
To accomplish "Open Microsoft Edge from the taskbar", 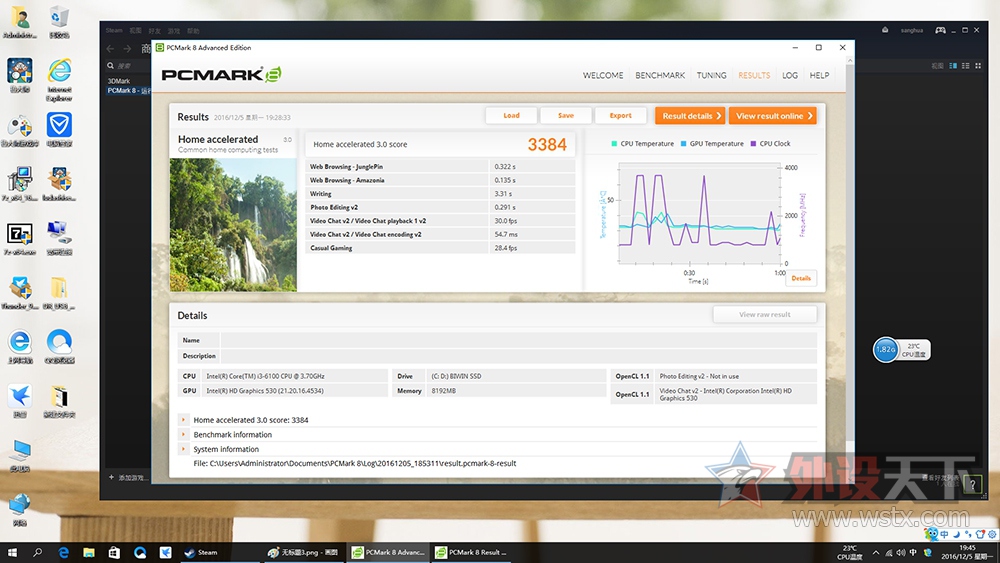I will [63, 552].
